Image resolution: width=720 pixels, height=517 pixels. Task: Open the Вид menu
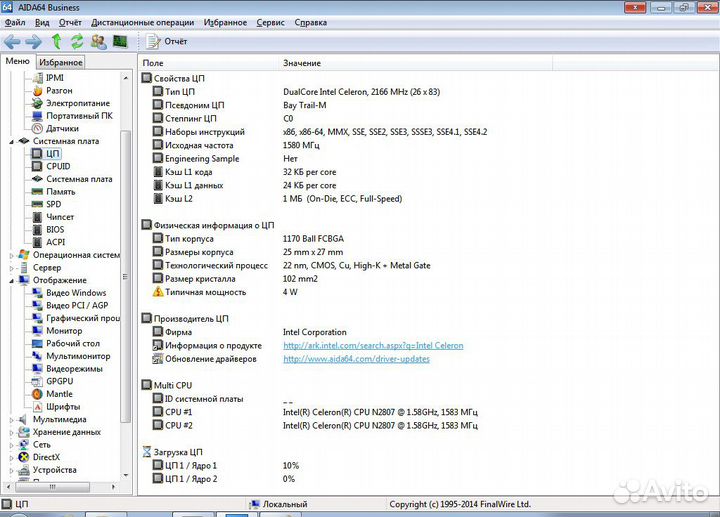click(x=42, y=22)
